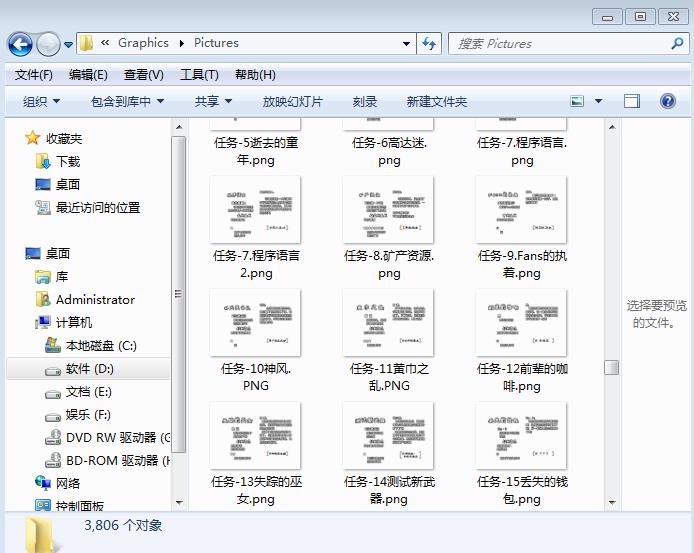The height and width of the screenshot is (553, 694).
Task: Click file name 任务-7.程序语言.png
Action: (522, 151)
